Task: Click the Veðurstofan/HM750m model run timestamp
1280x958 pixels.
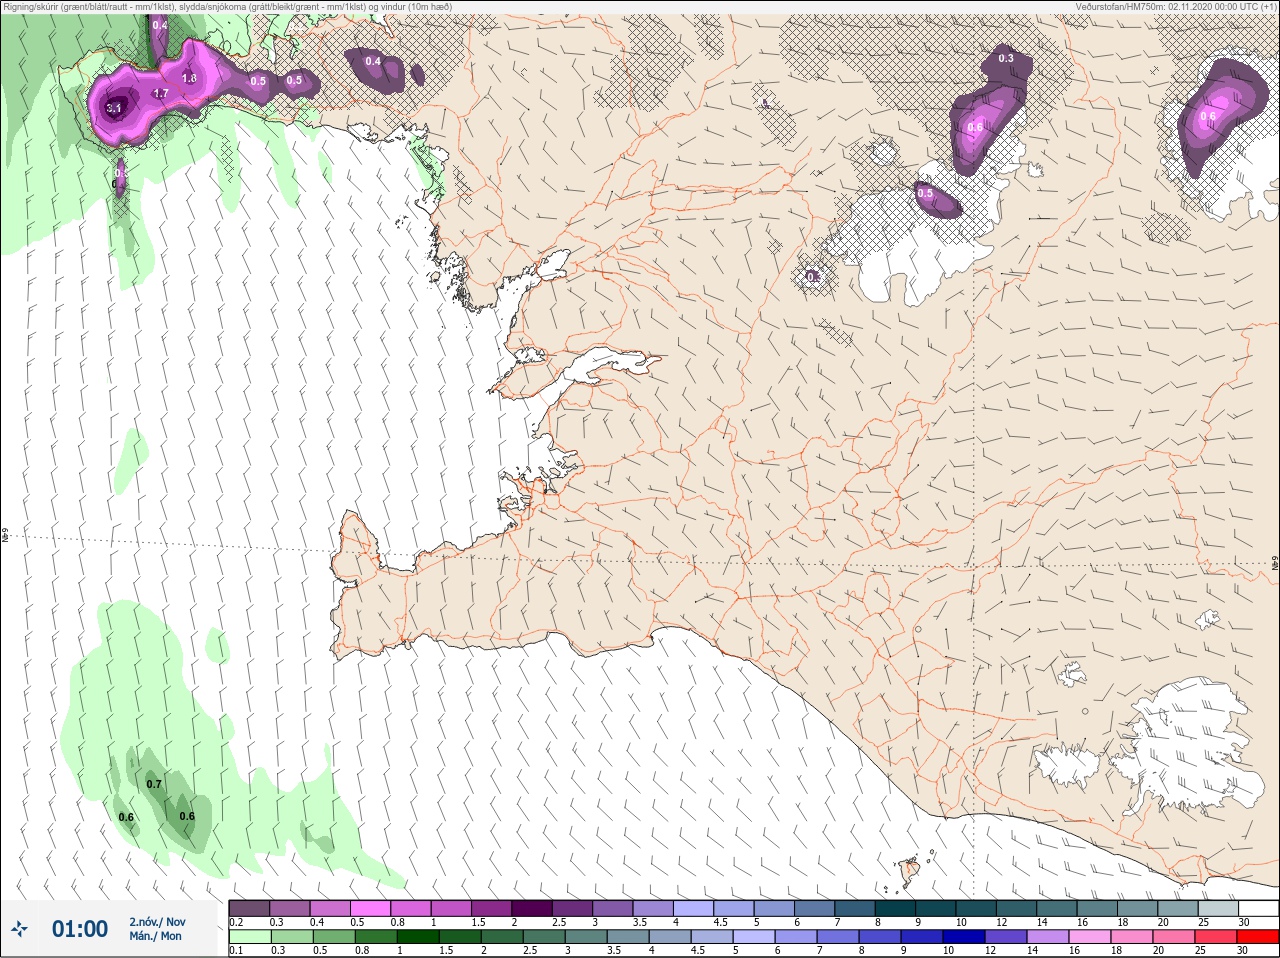Action: [1177, 6]
